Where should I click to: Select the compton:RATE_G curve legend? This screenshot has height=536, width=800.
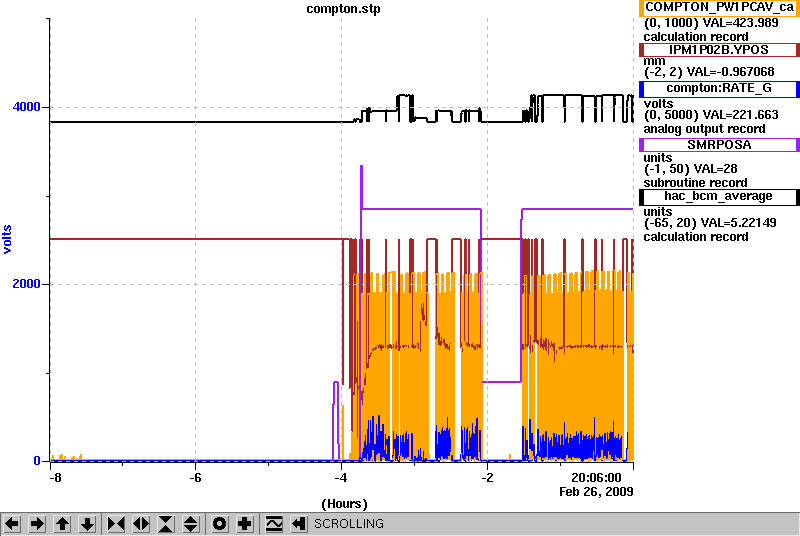(719, 89)
